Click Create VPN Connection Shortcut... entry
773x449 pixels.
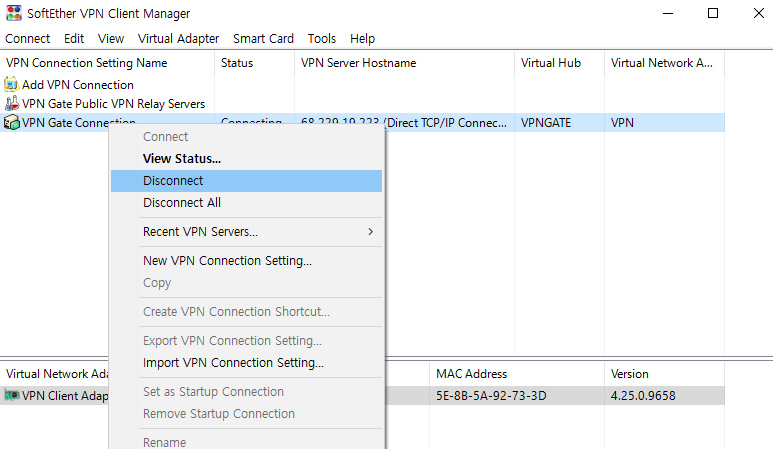tap(246, 312)
